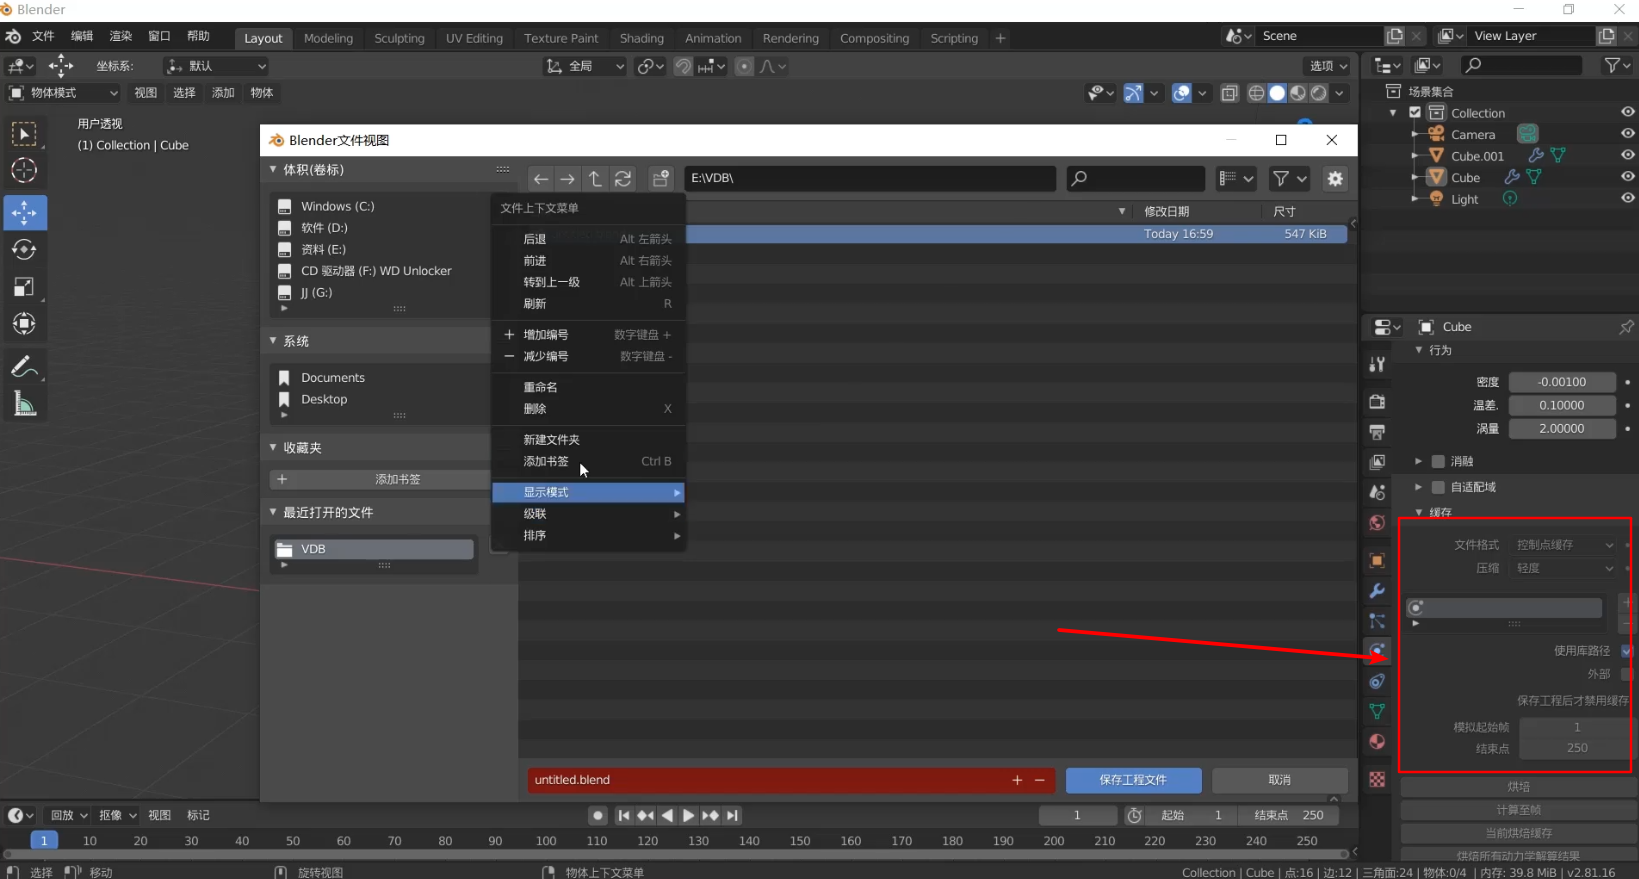Collapse the 收藏夹 panel
The image size is (1639, 879).
273,448
